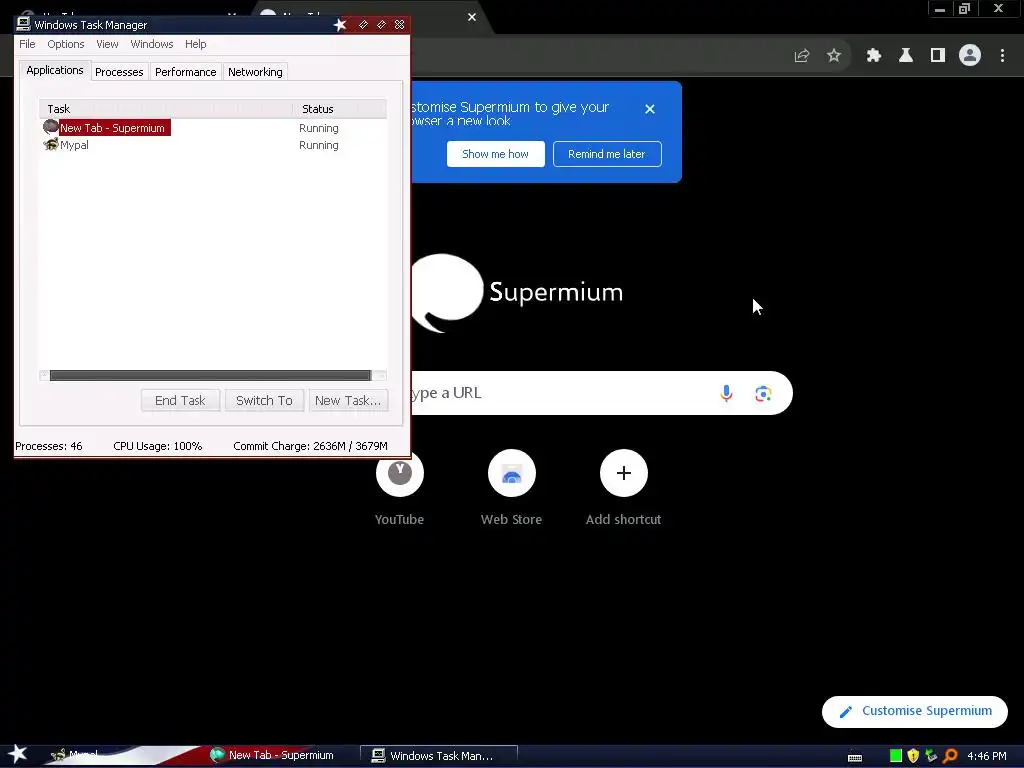Open the Options menu in Task Manager
This screenshot has height=768, width=1024.
pos(65,44)
